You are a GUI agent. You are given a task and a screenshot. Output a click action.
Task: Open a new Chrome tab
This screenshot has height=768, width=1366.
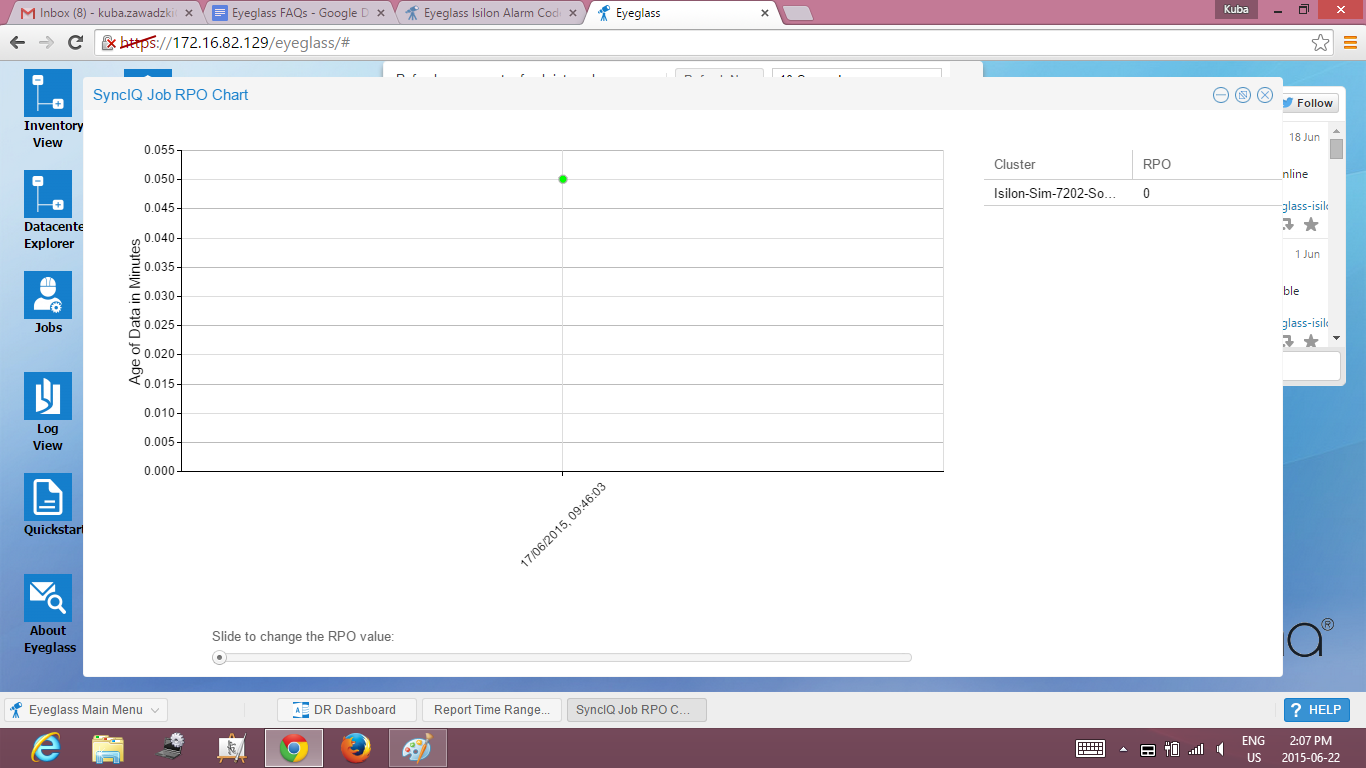797,14
